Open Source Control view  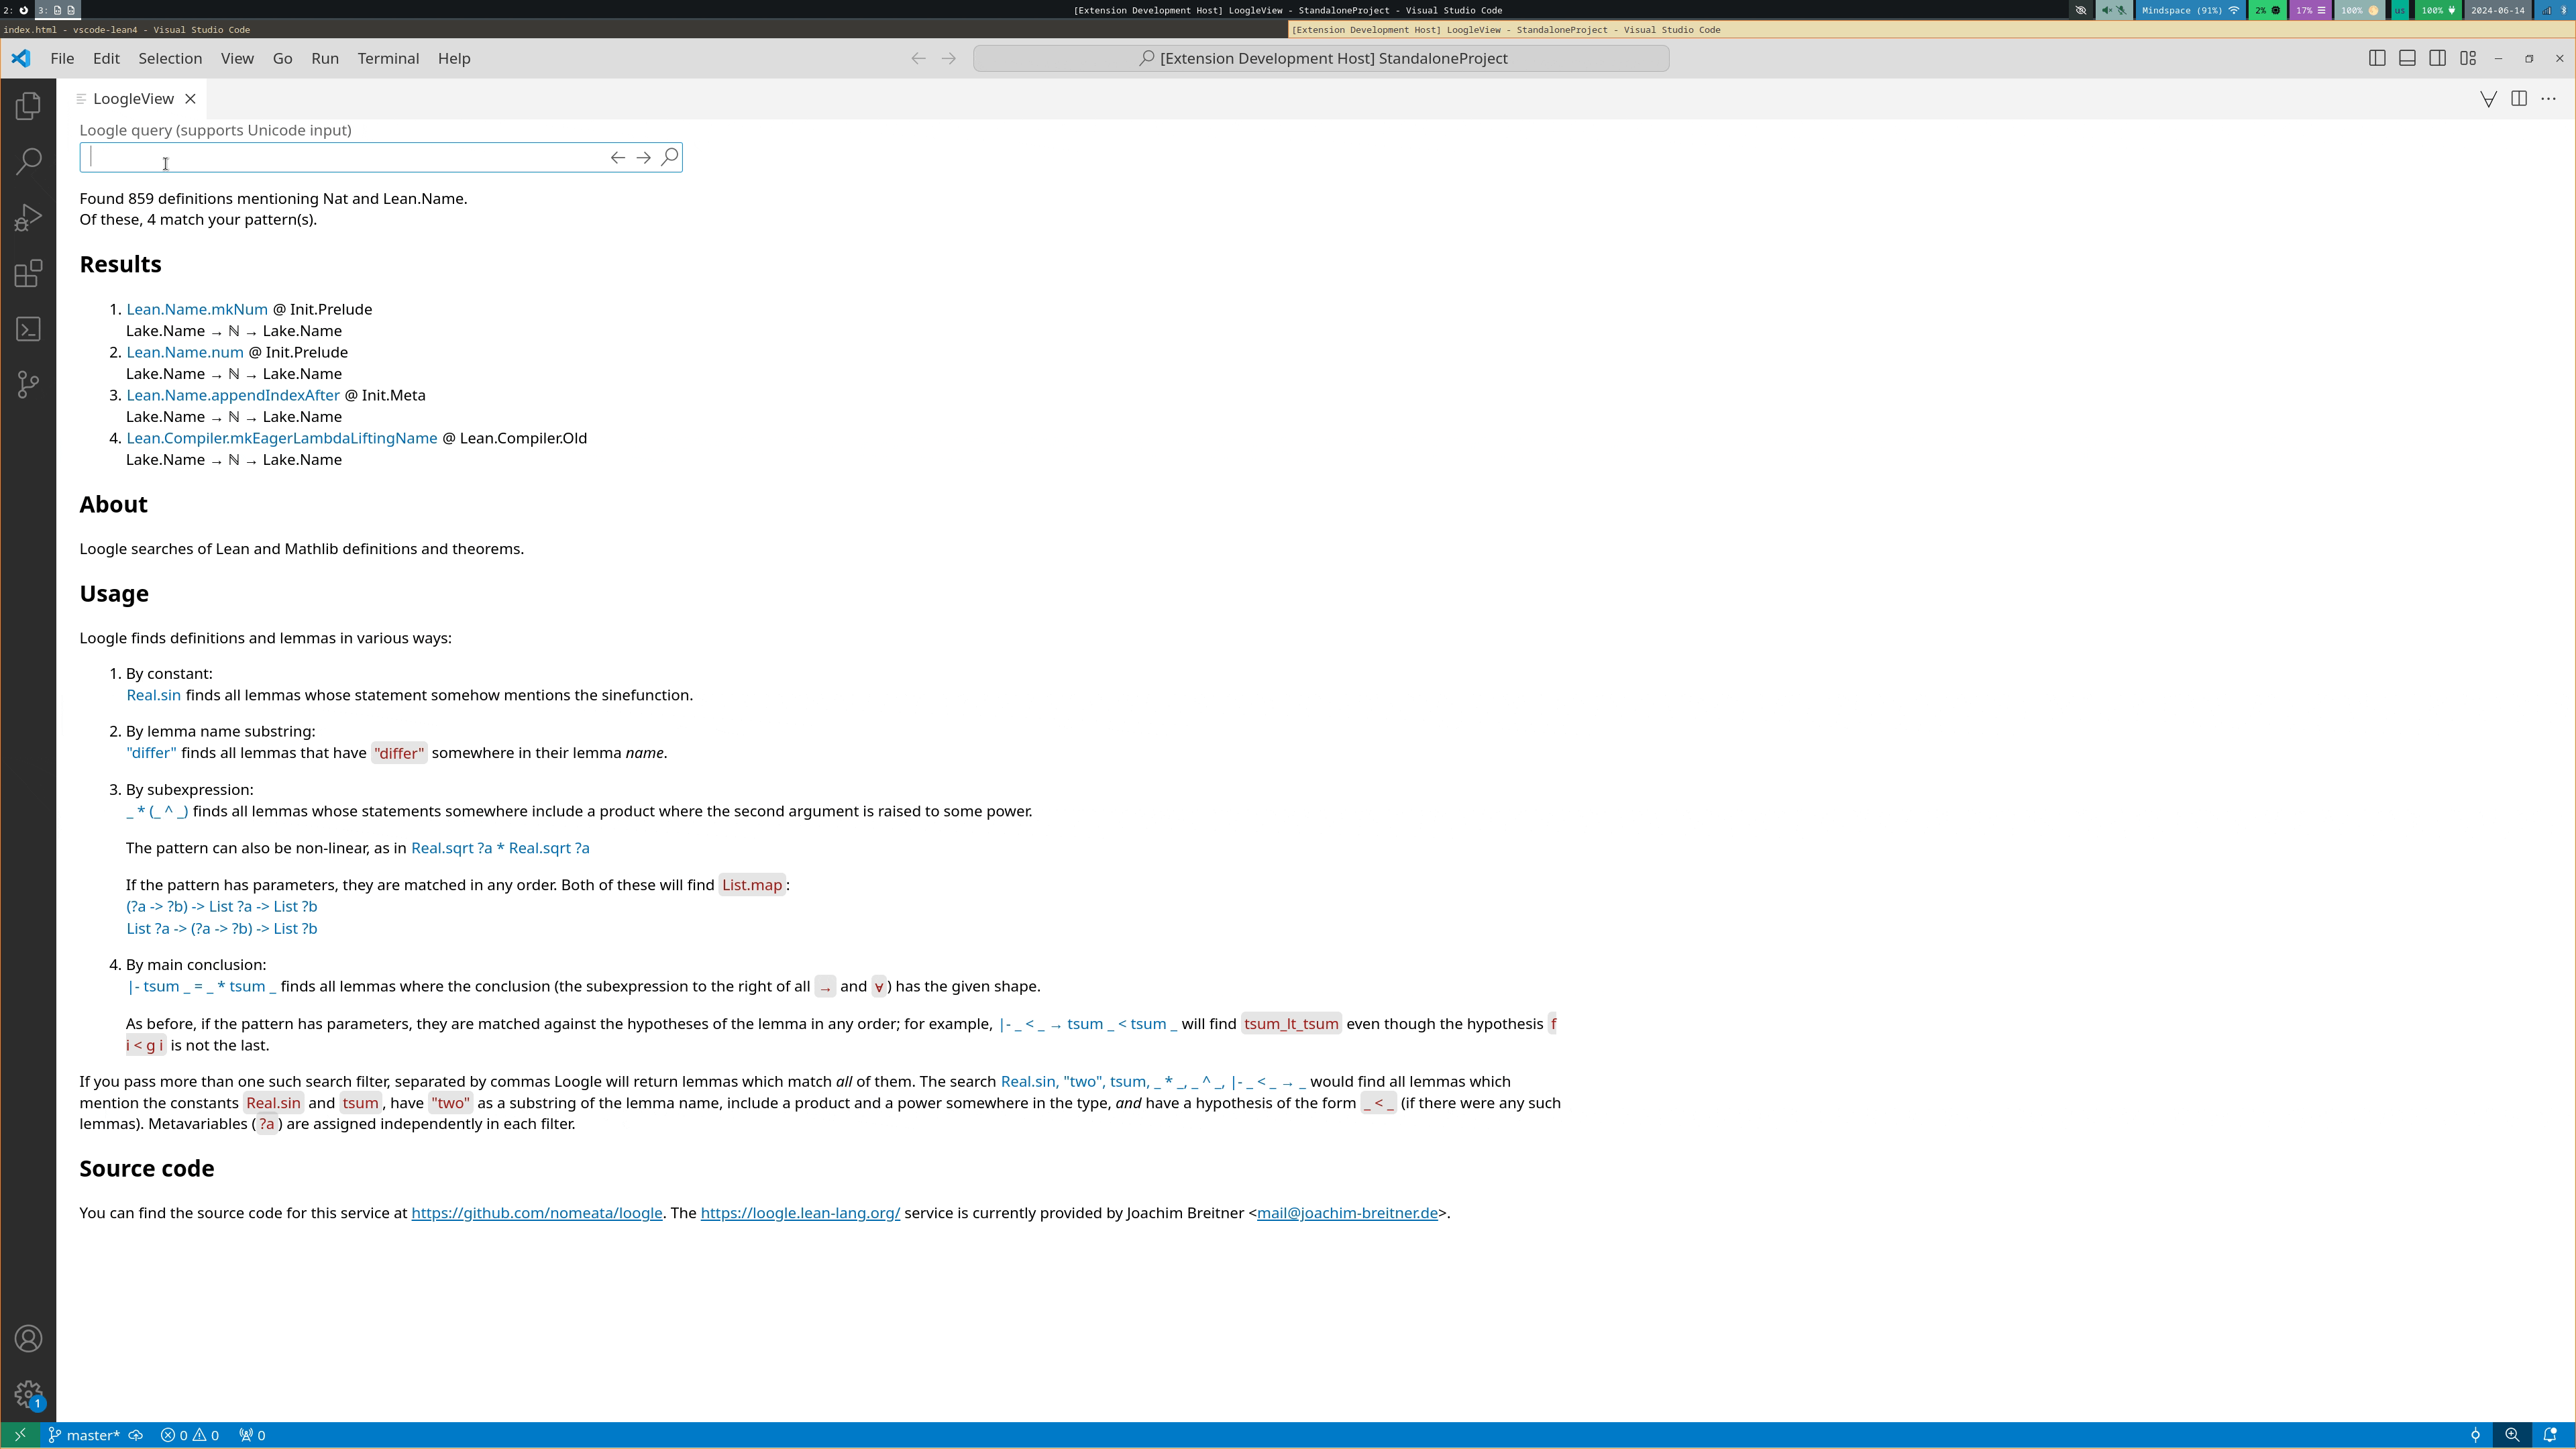[28, 385]
